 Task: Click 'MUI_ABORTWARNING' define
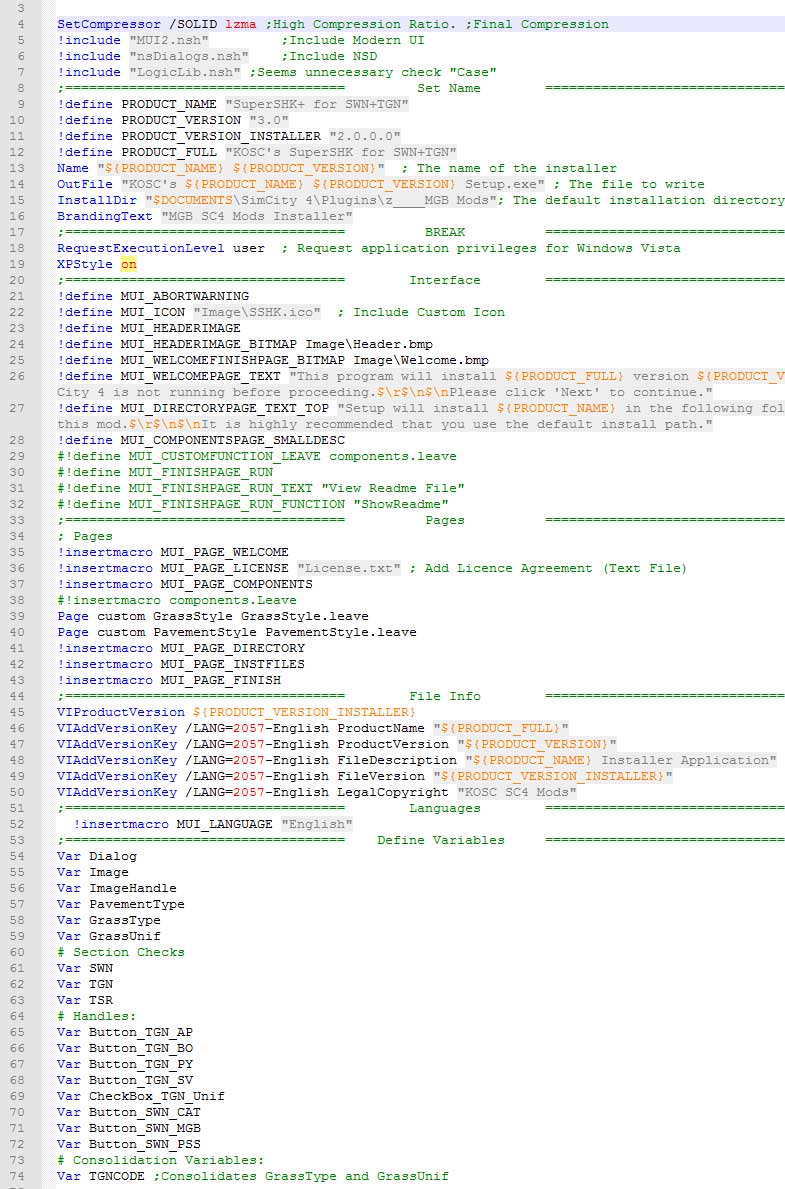coord(184,296)
